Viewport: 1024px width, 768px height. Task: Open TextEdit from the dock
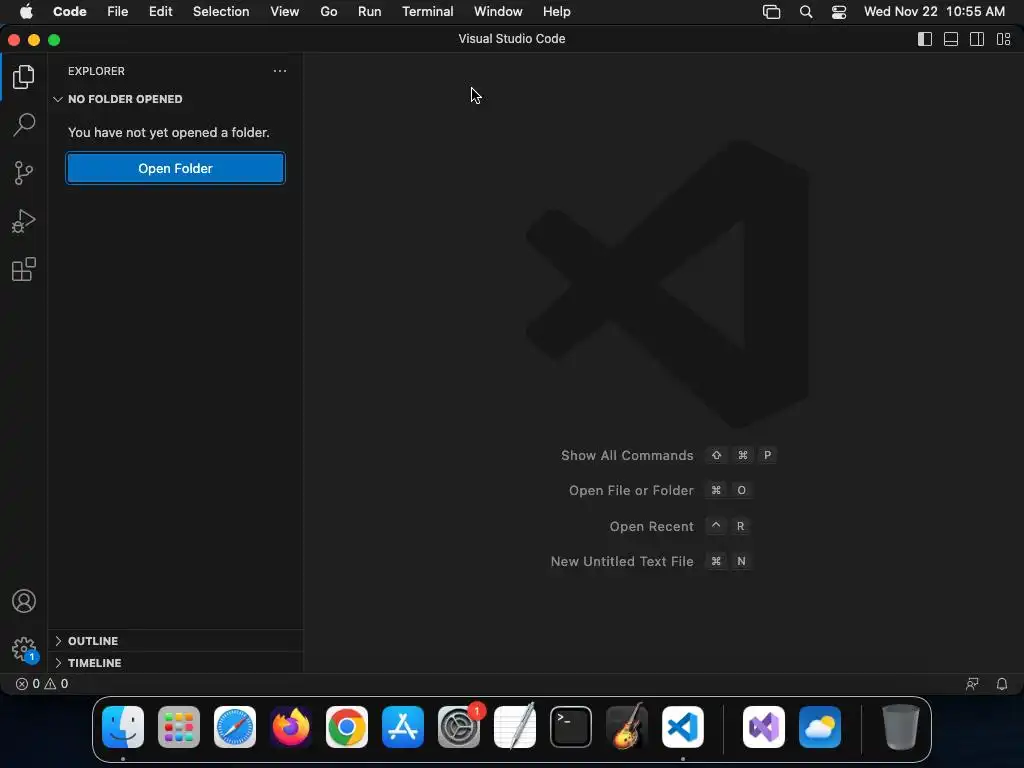pyautogui.click(x=515, y=727)
